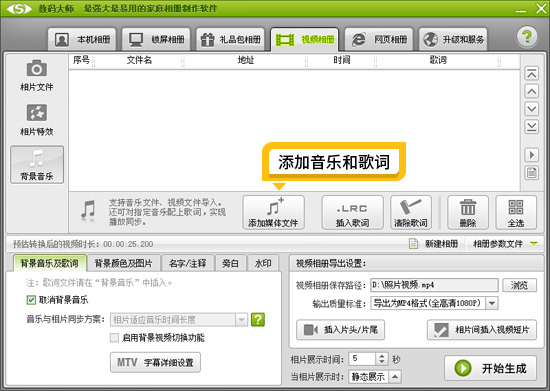Select the 背景音乐 sidebar item
Image resolution: width=550 pixels, height=391 pixels.
(37, 164)
